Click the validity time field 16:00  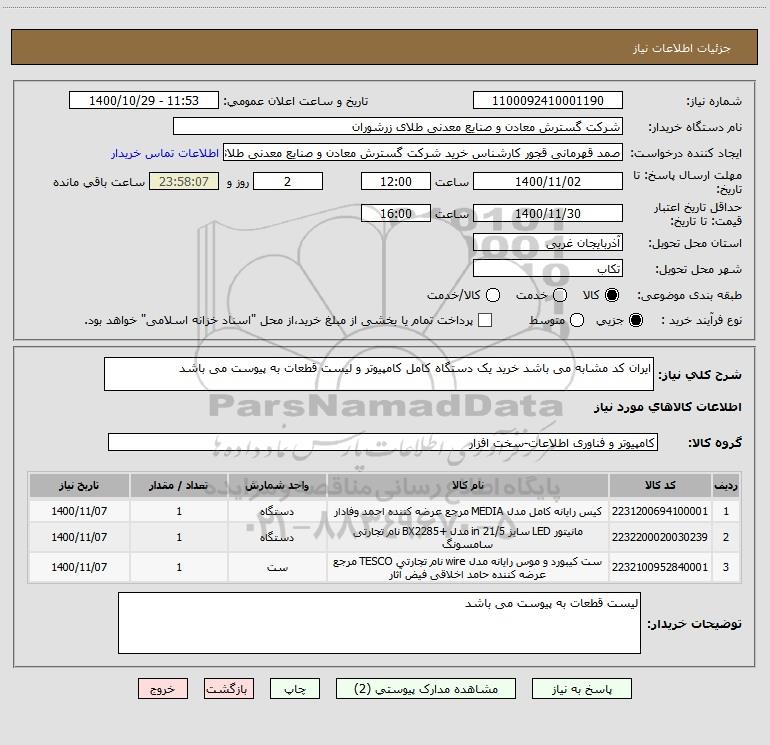[396, 213]
